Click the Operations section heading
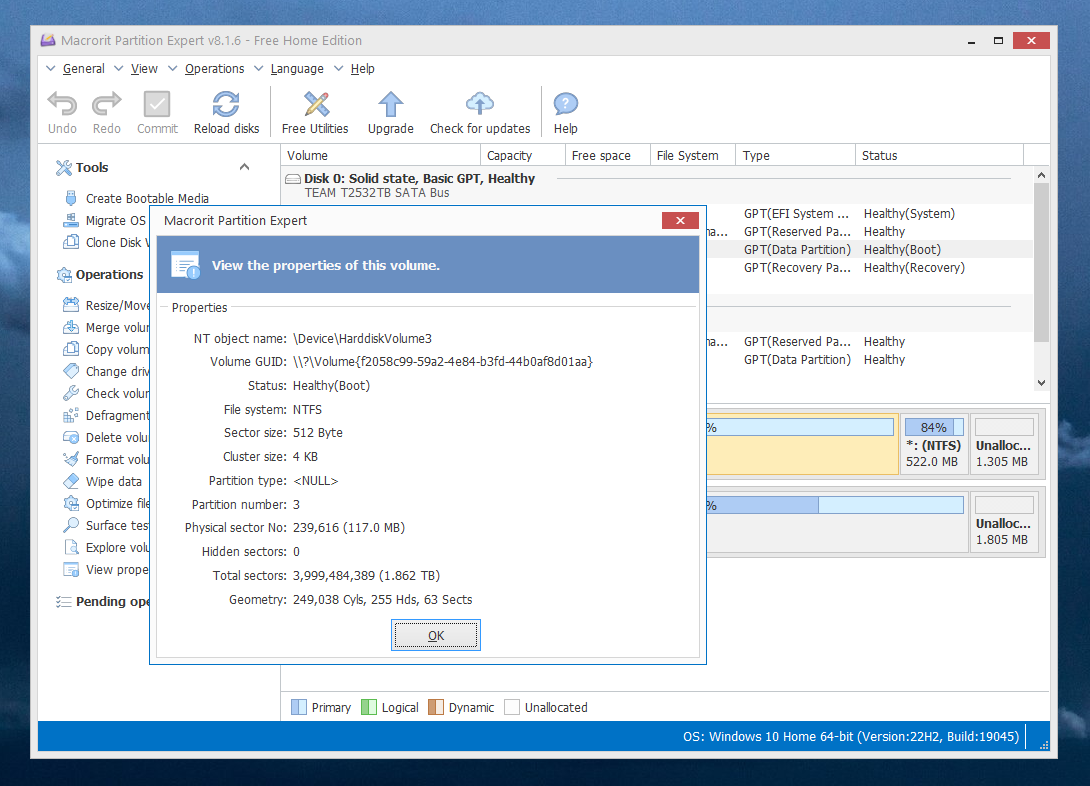Image resolution: width=1090 pixels, height=786 pixels. click(x=109, y=275)
